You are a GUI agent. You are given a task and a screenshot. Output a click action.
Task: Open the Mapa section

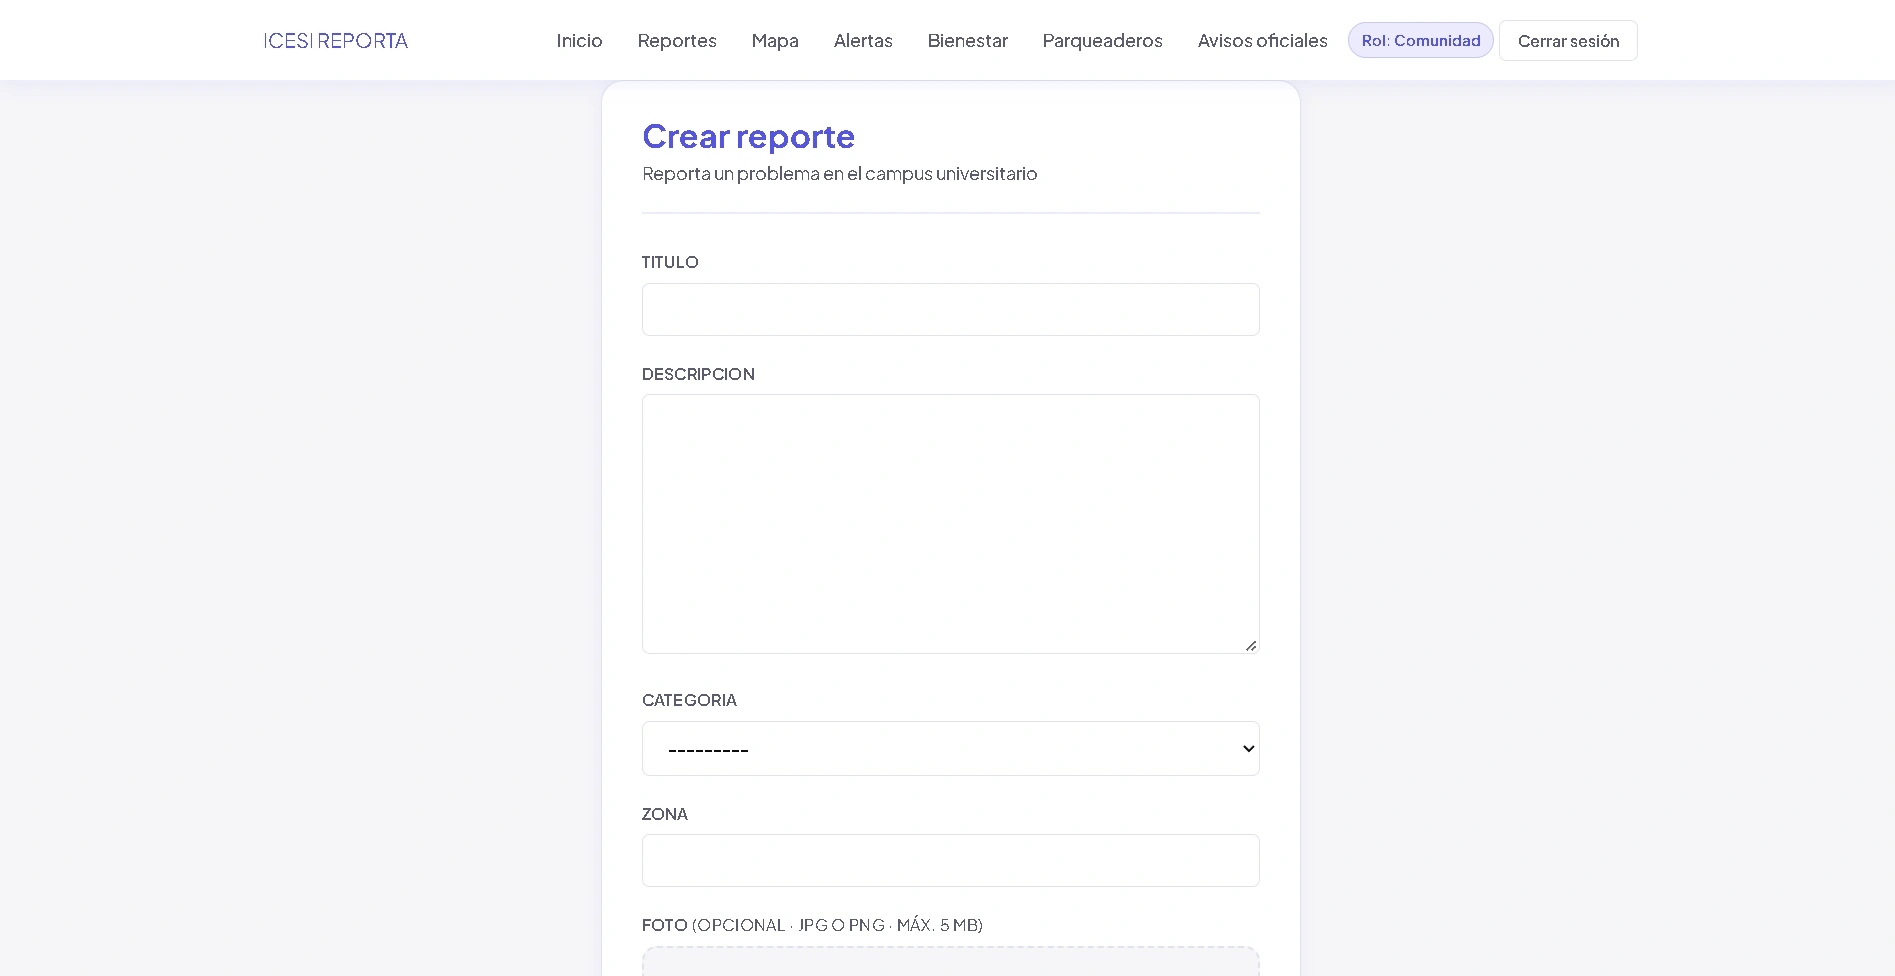(x=775, y=41)
